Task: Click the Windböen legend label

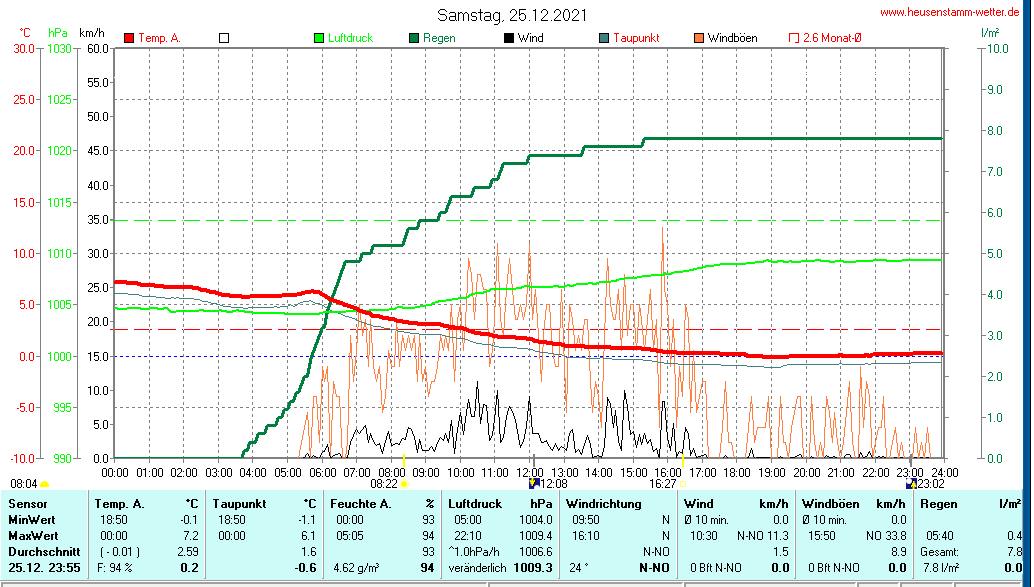Action: pyautogui.click(x=733, y=38)
